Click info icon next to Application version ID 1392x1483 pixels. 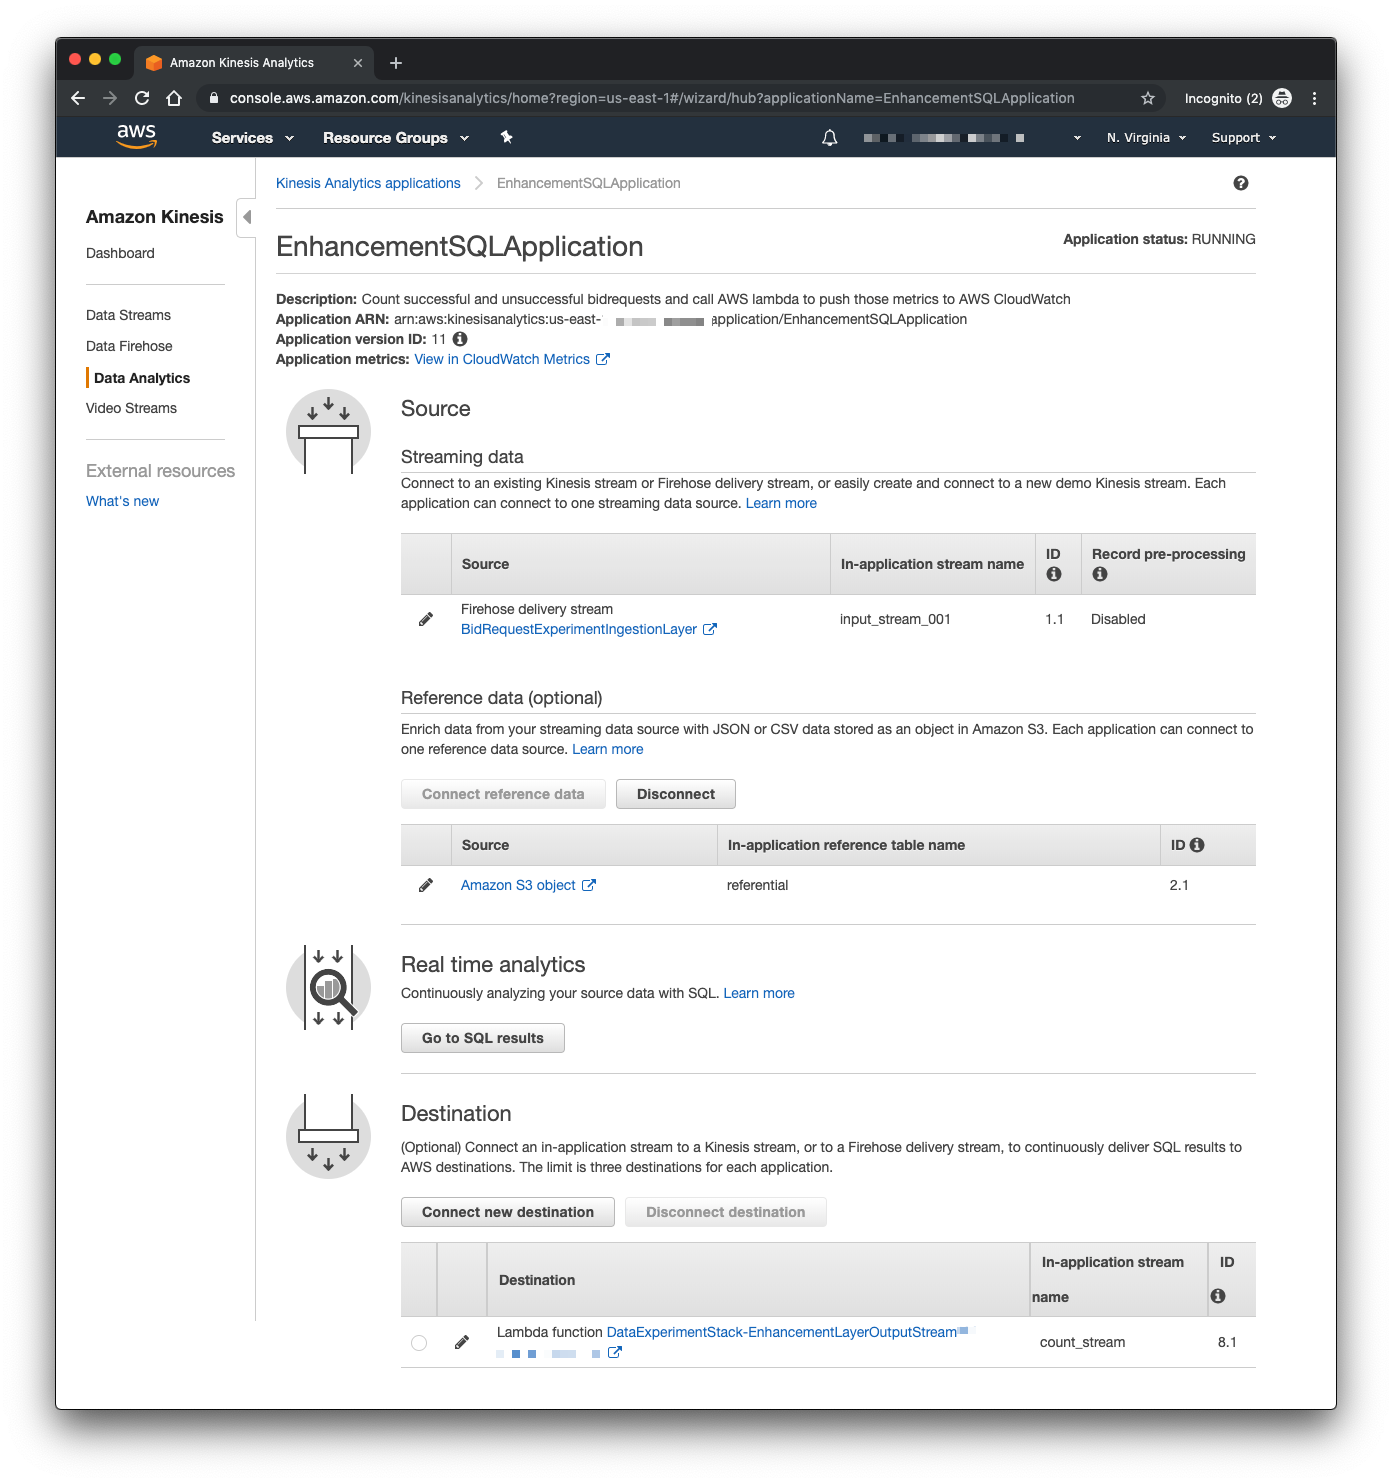click(460, 339)
